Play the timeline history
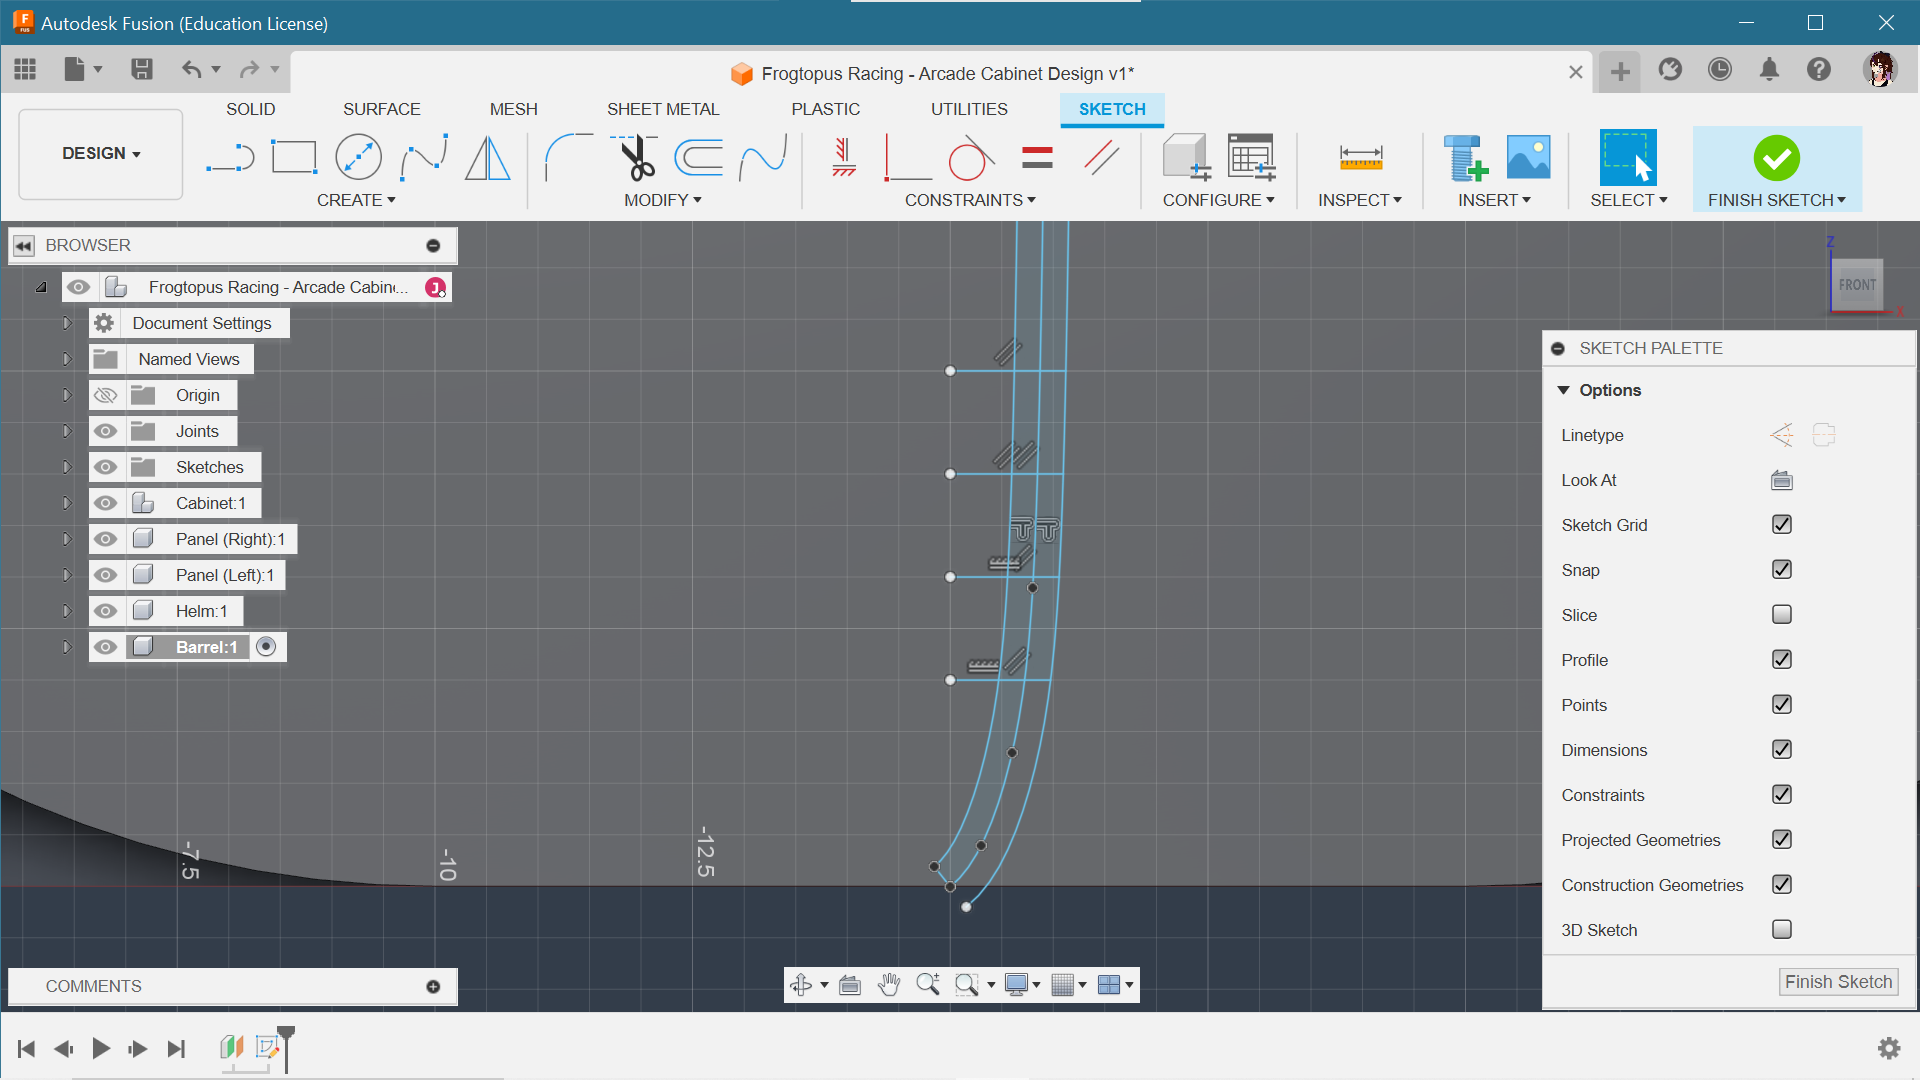Screen dimensions: 1920x1080 pos(101,1048)
